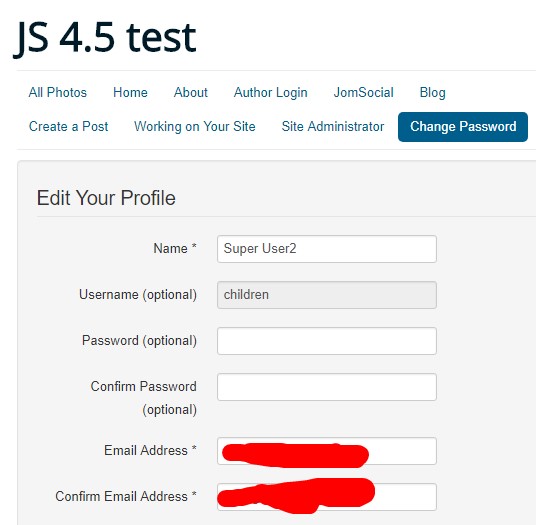Open the About menu item
The height and width of the screenshot is (525, 536).
(190, 93)
